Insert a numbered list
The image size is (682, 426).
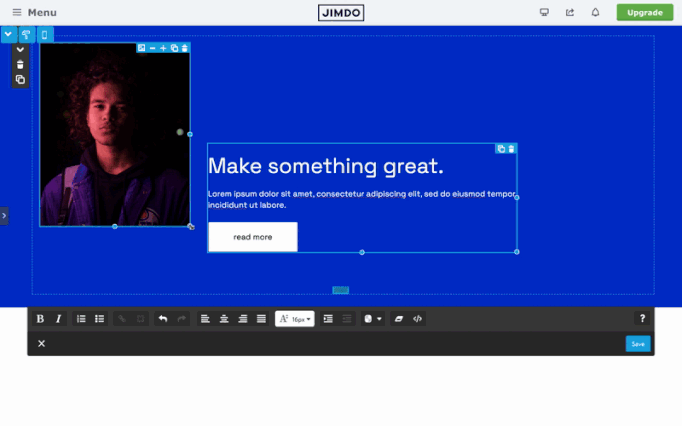point(81,319)
